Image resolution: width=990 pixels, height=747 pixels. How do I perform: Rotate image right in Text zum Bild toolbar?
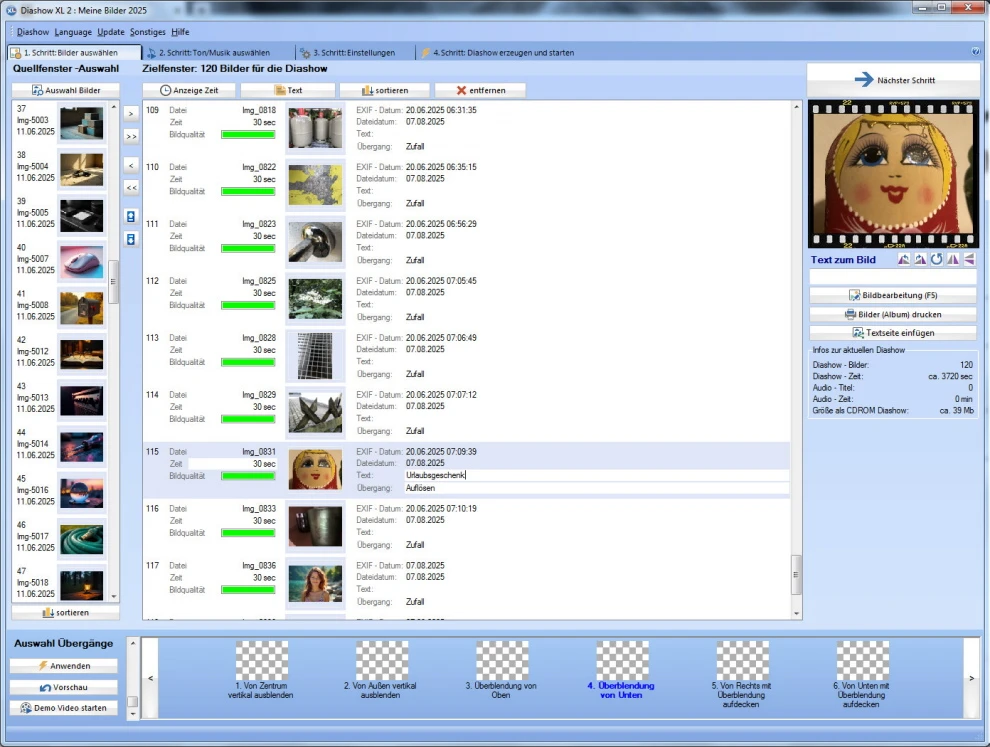pos(921,260)
